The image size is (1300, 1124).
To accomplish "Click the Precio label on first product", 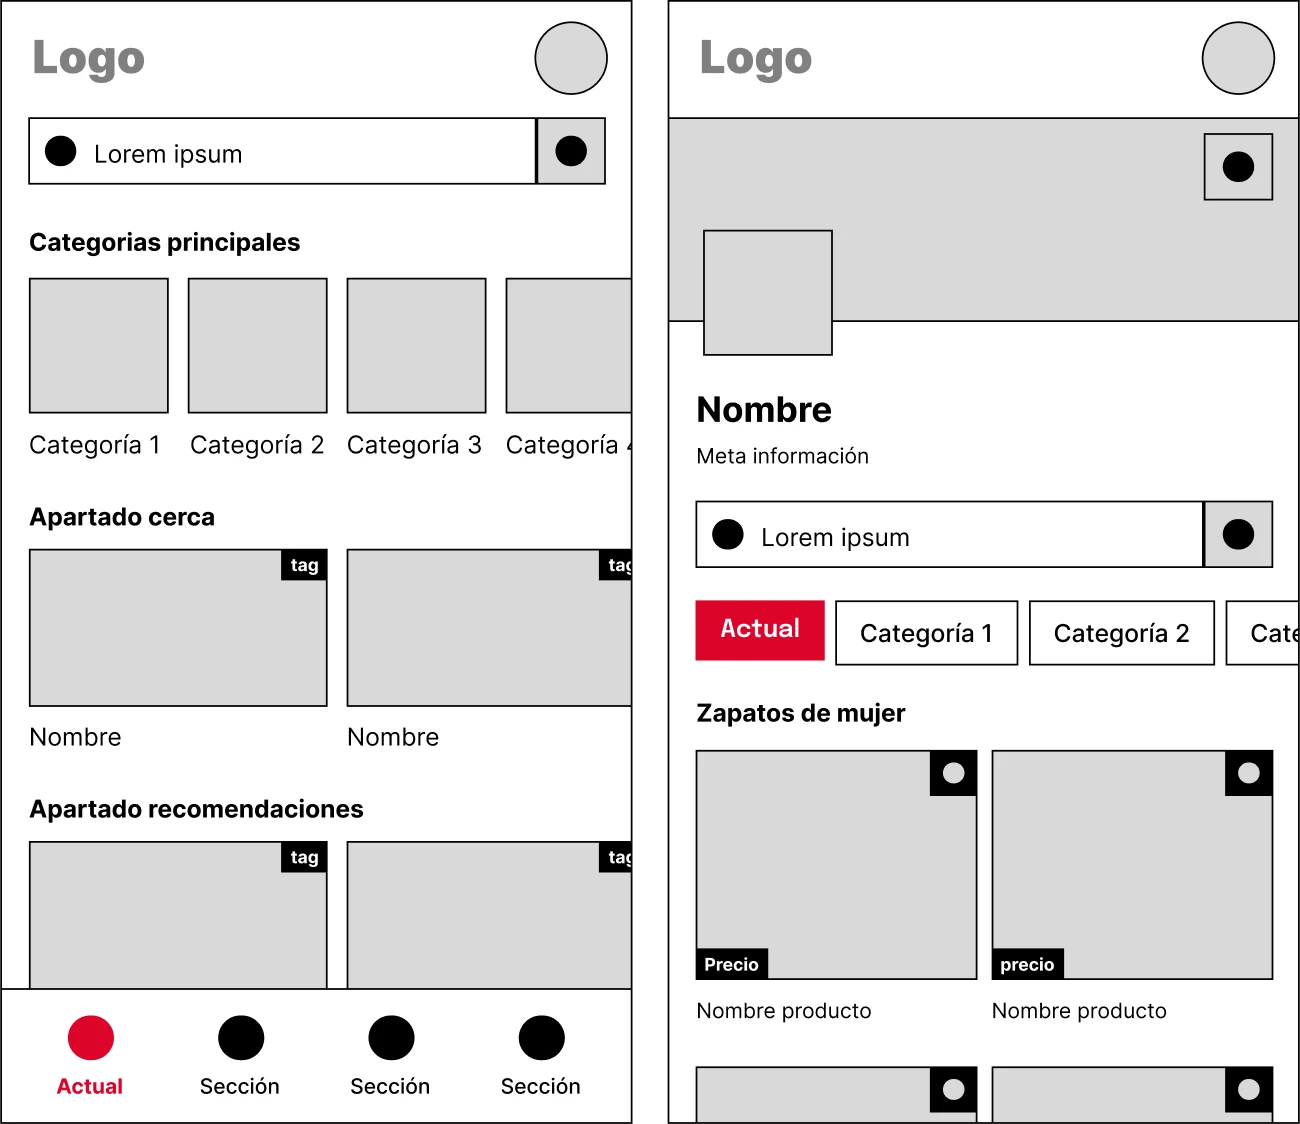I will pos(731,964).
